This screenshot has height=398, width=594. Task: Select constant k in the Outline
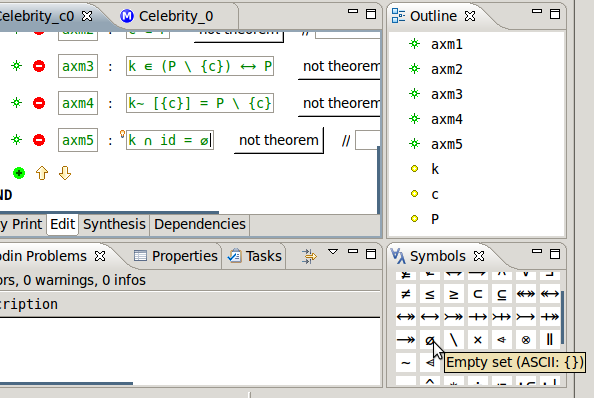coord(435,169)
